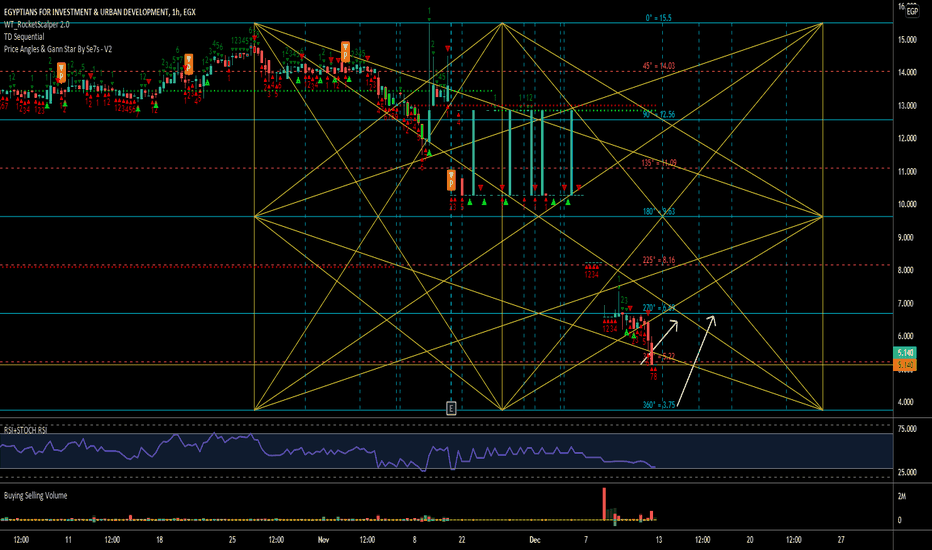The image size is (932, 550).
Task: Click the 180° = 9.63 Gann level label
Action: (x=659, y=211)
